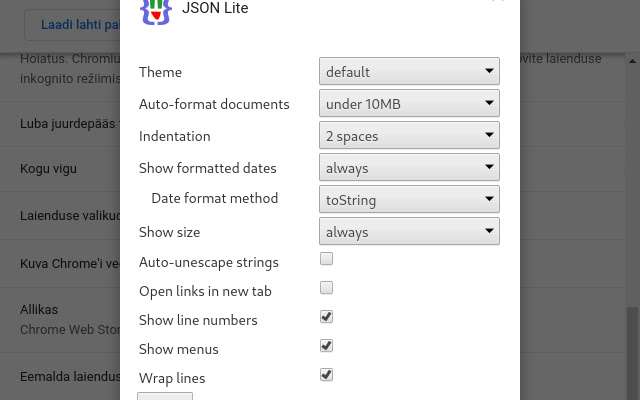This screenshot has width=640, height=400.
Task: Tick the Open links in new tab checkbox
Action: 326,288
